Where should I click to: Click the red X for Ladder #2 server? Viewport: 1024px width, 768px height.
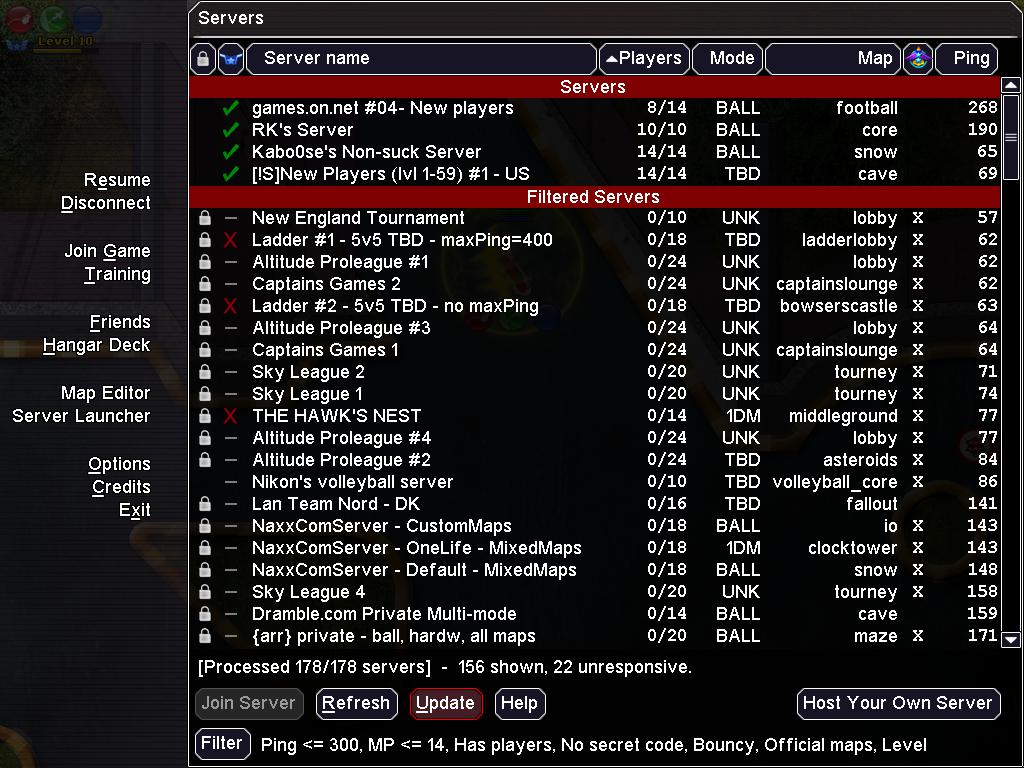pyautogui.click(x=230, y=306)
